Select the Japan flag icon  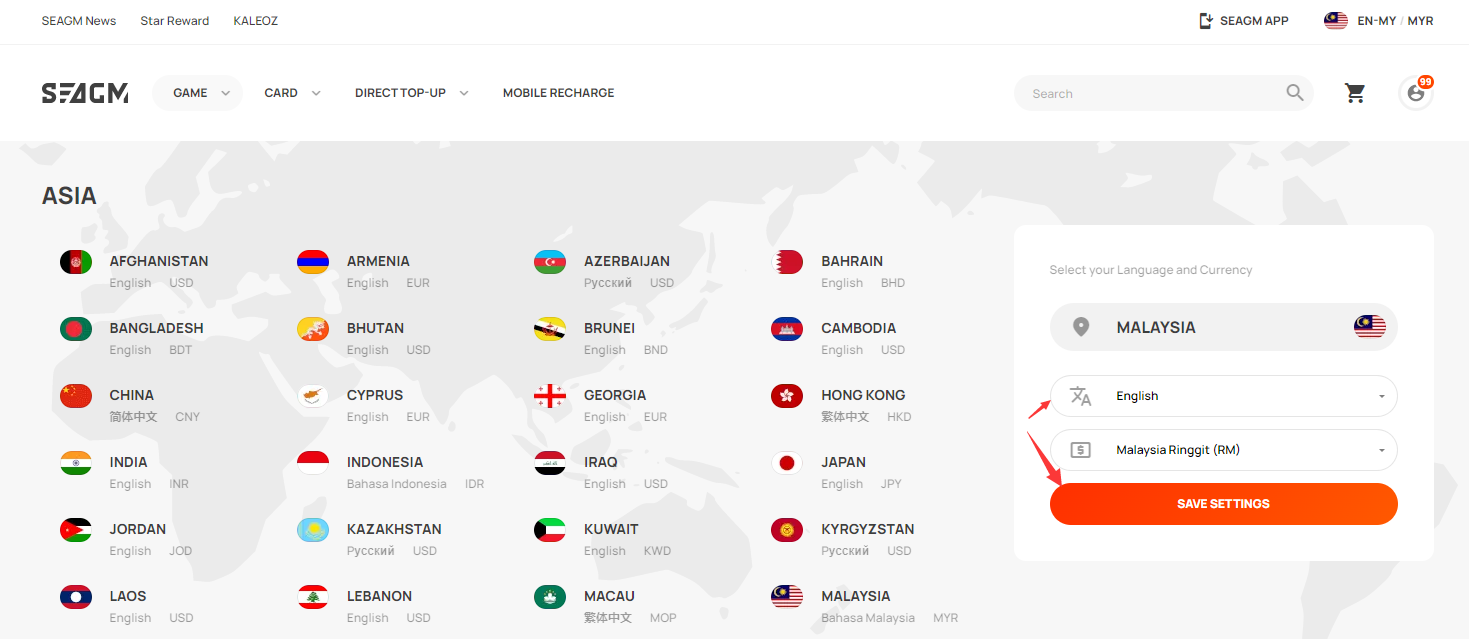[787, 463]
